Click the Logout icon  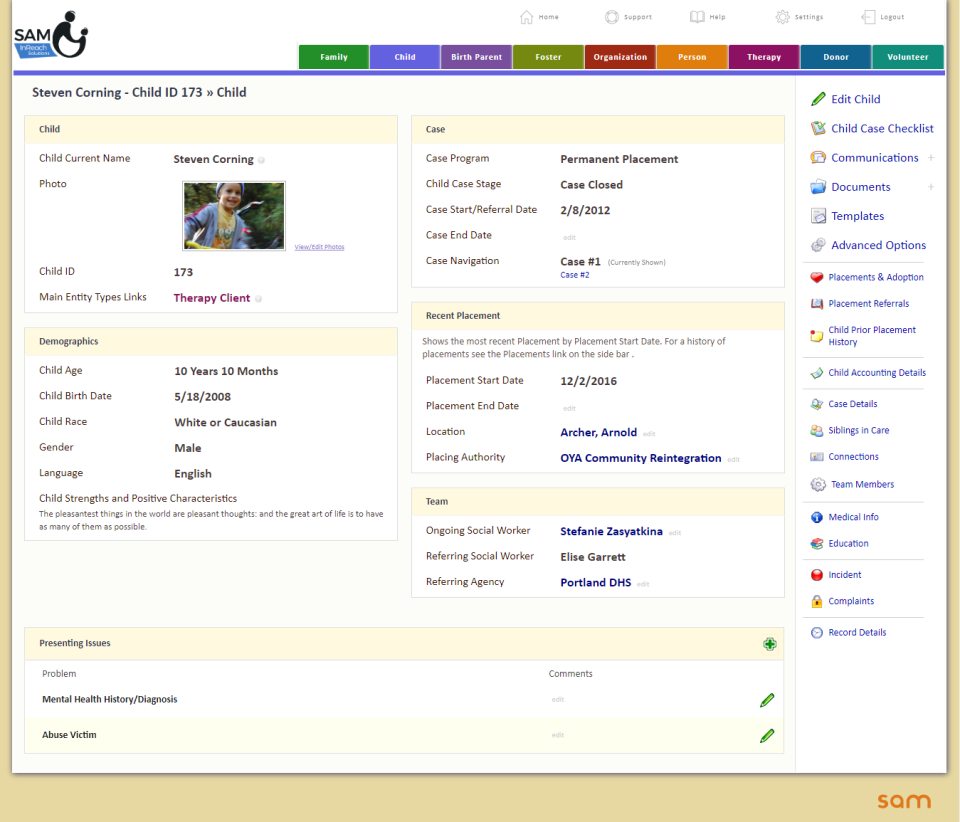(x=868, y=17)
